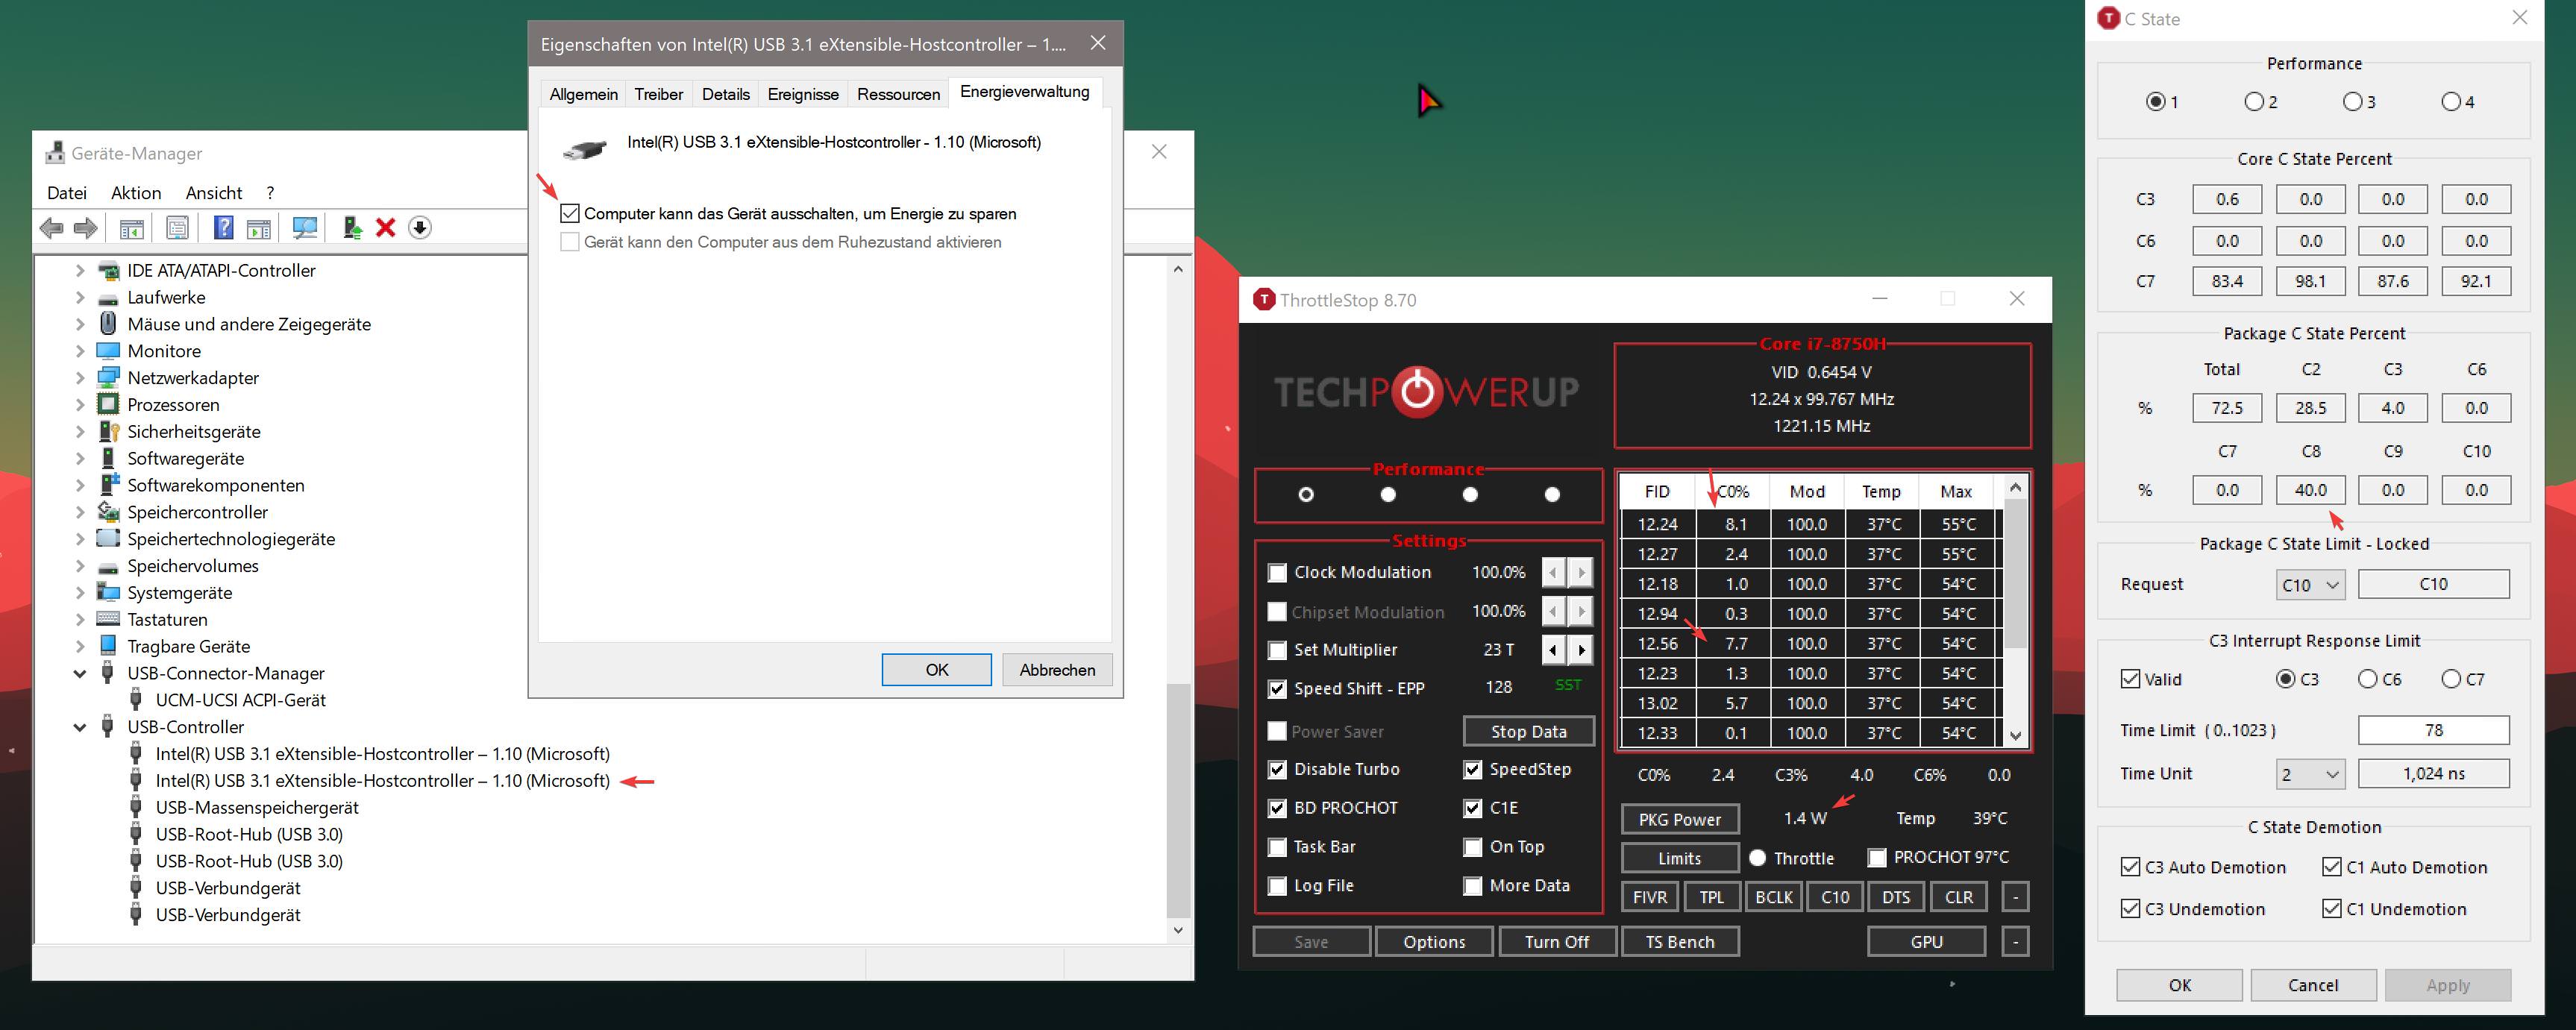2576x1030 pixels.
Task: Toggle C3 Auto Demotion checkbox
Action: [2130, 867]
